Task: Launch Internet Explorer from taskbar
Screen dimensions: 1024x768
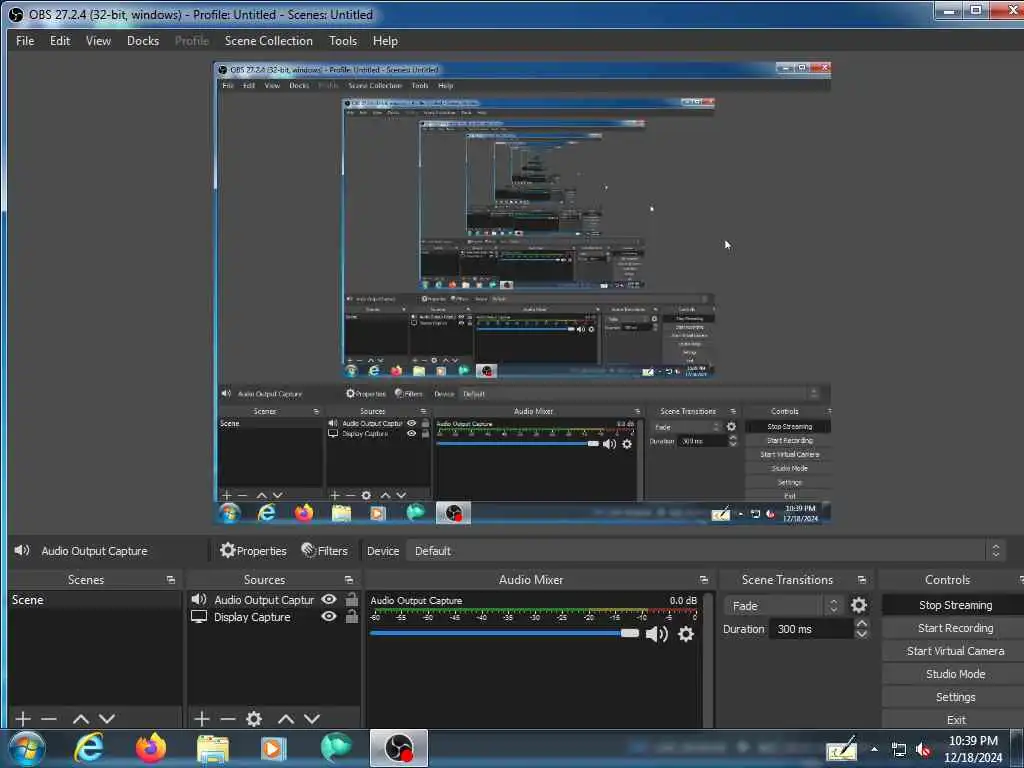Action: coord(89,748)
